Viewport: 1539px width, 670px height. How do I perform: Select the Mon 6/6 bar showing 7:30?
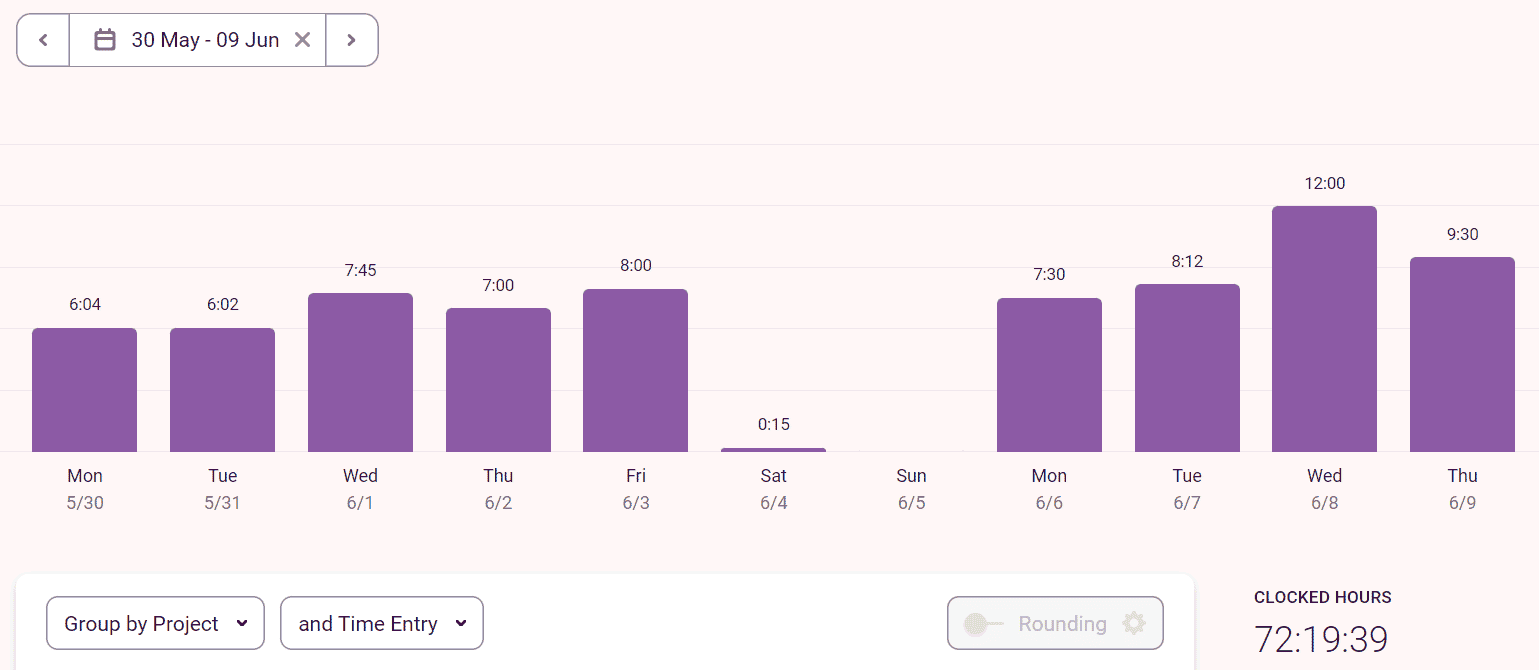(x=1049, y=375)
